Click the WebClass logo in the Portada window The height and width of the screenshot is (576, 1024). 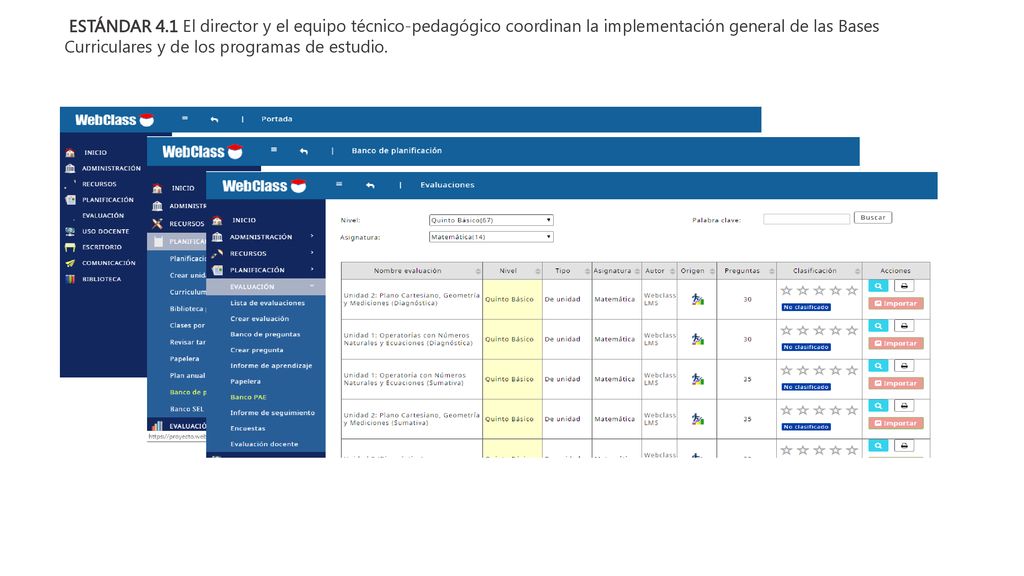click(x=114, y=120)
